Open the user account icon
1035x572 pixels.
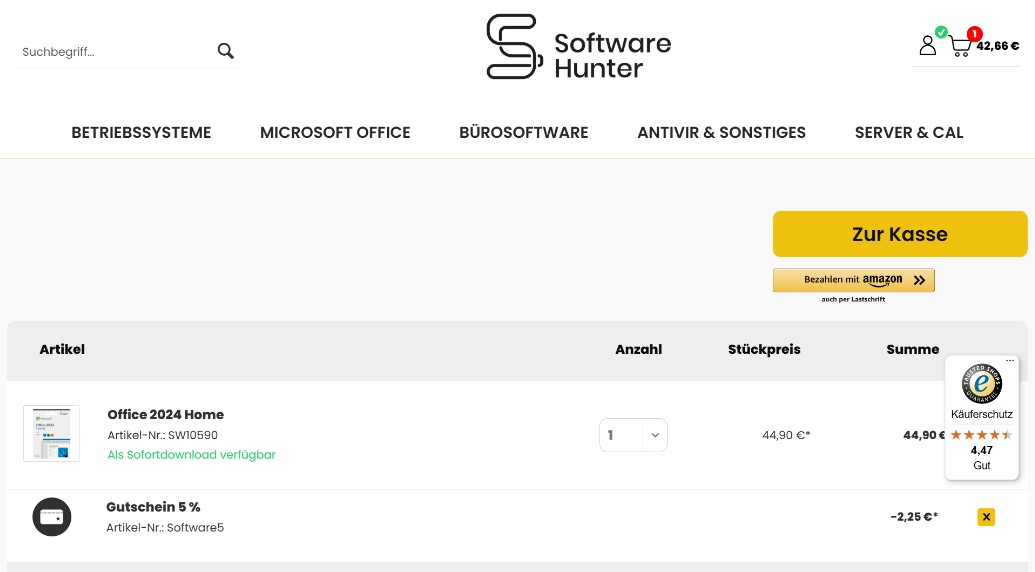click(927, 45)
